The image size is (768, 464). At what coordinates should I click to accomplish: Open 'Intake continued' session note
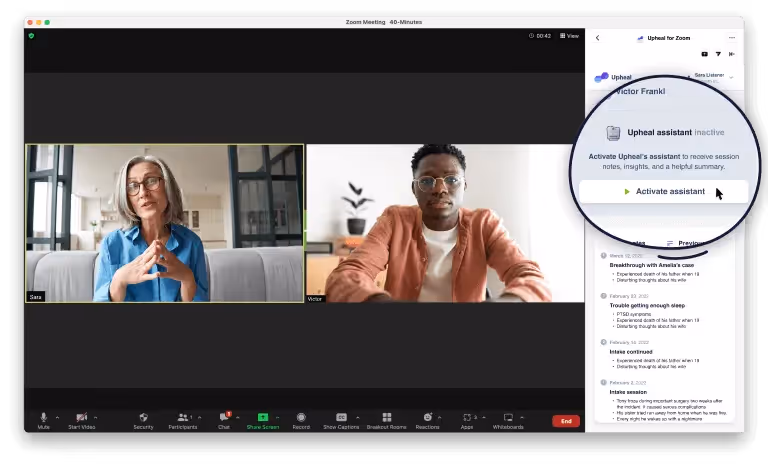(631, 352)
